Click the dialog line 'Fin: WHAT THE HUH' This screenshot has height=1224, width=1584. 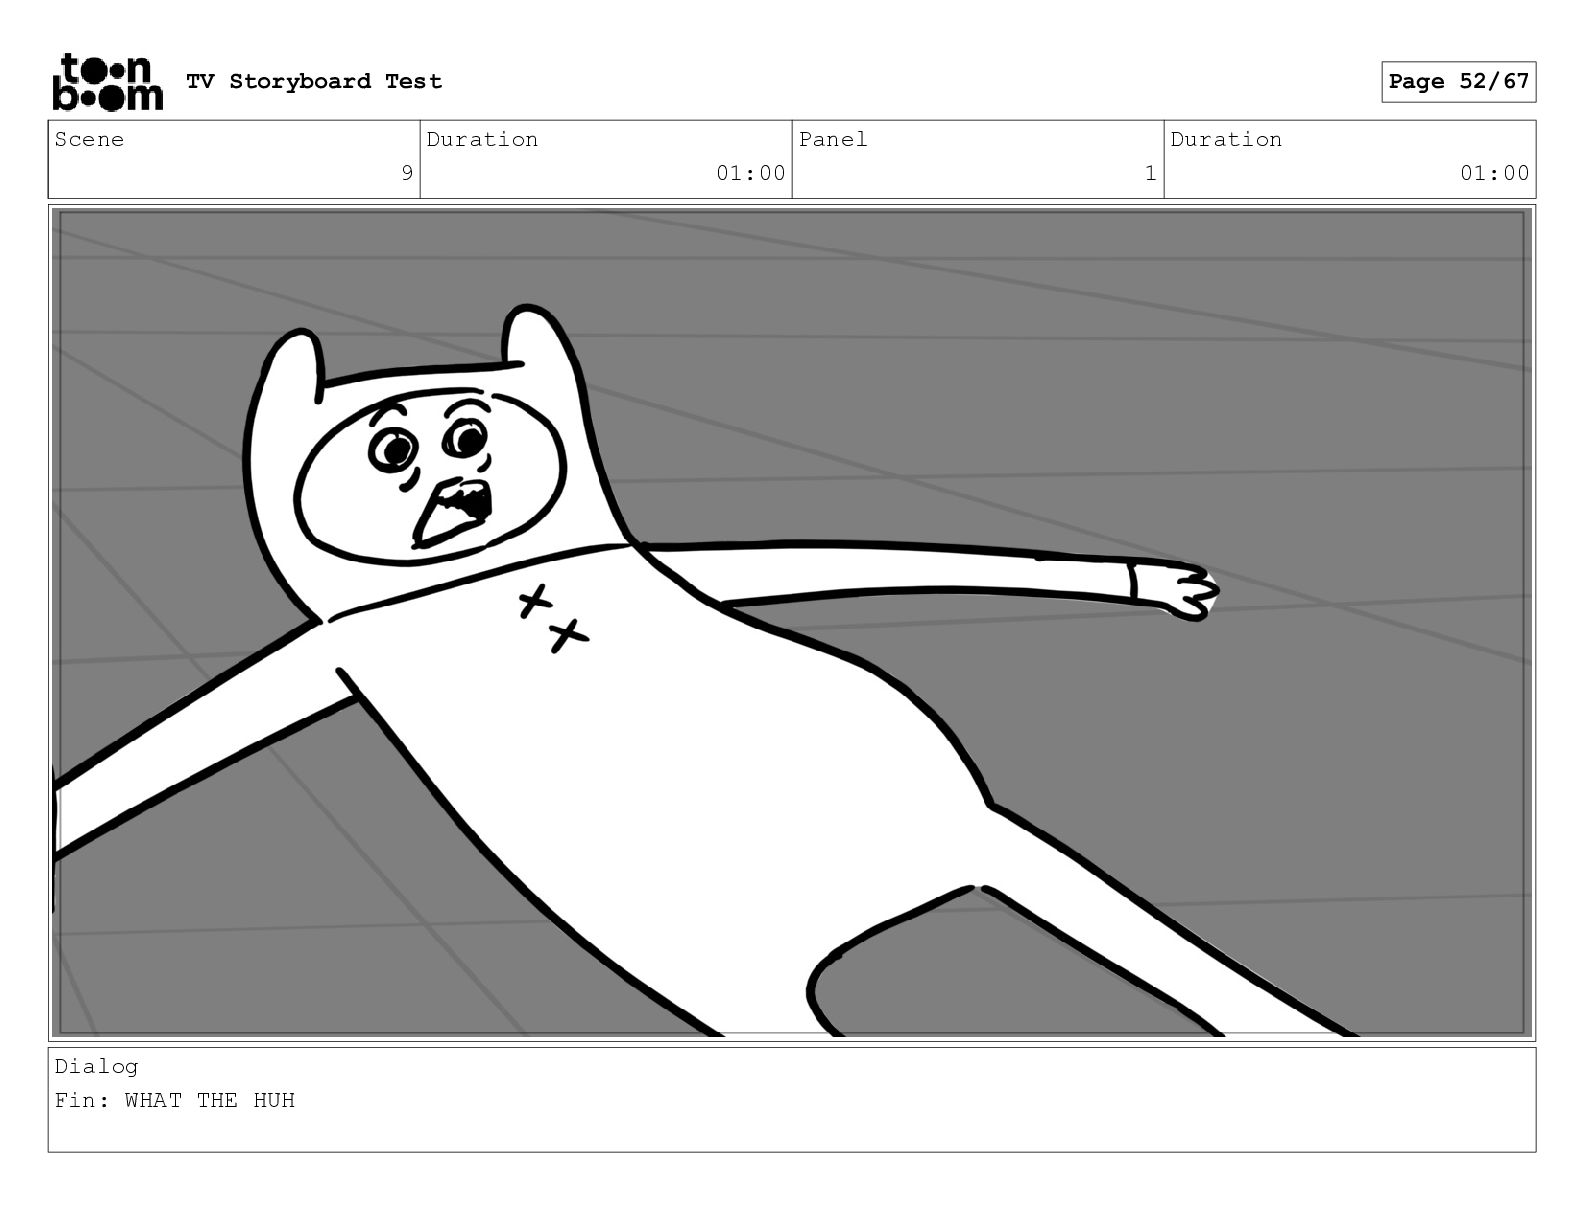[x=175, y=1100]
